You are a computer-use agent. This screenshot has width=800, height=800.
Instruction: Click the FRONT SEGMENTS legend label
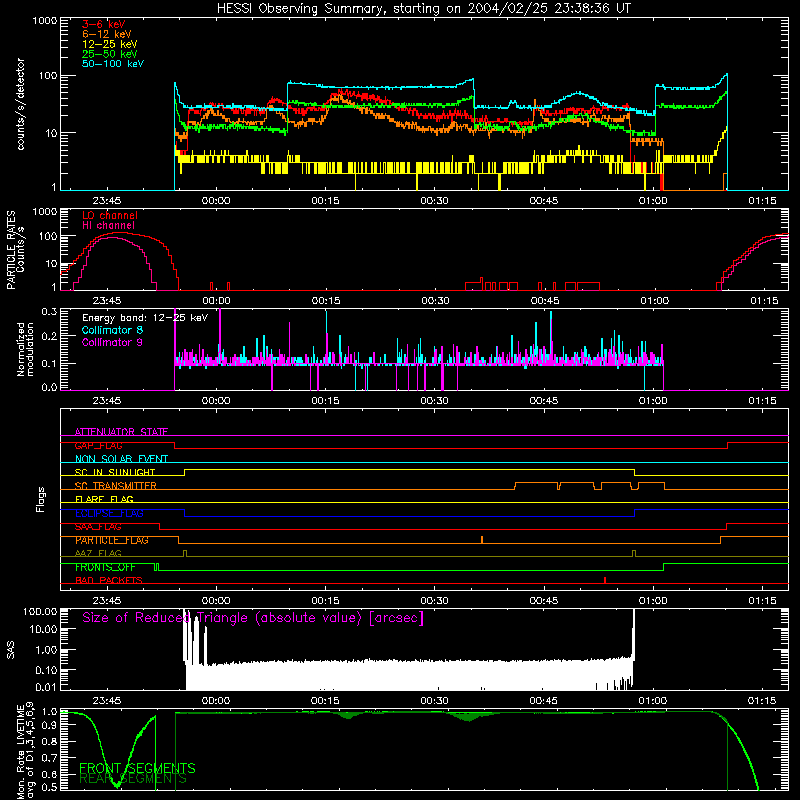click(x=137, y=768)
